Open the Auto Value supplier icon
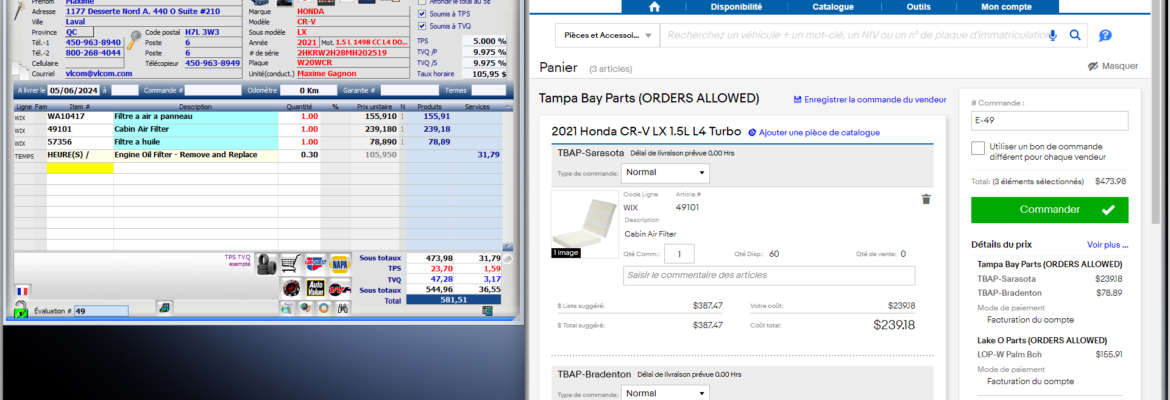The height and width of the screenshot is (400, 1170). tap(316, 288)
